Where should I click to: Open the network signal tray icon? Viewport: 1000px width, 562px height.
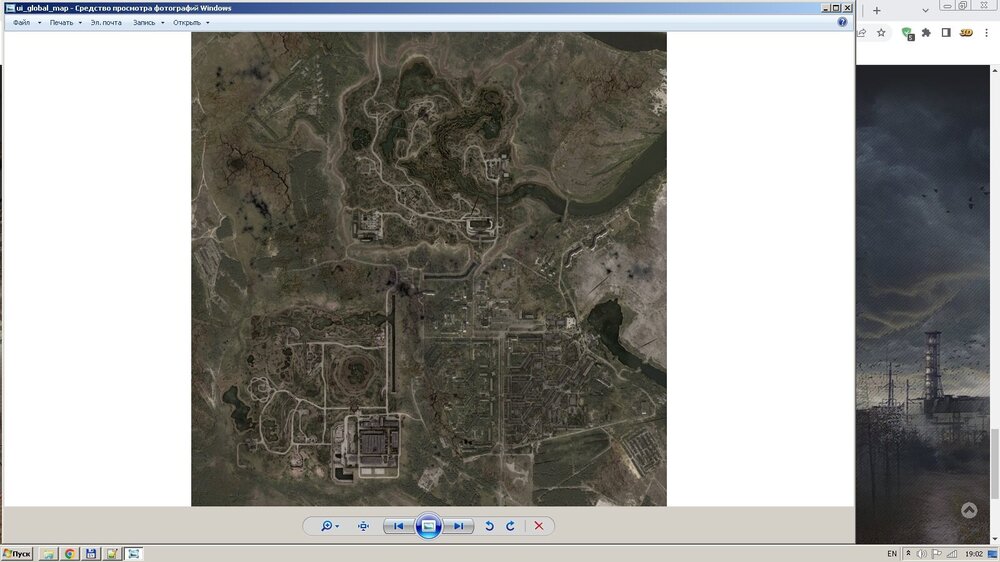click(x=952, y=554)
